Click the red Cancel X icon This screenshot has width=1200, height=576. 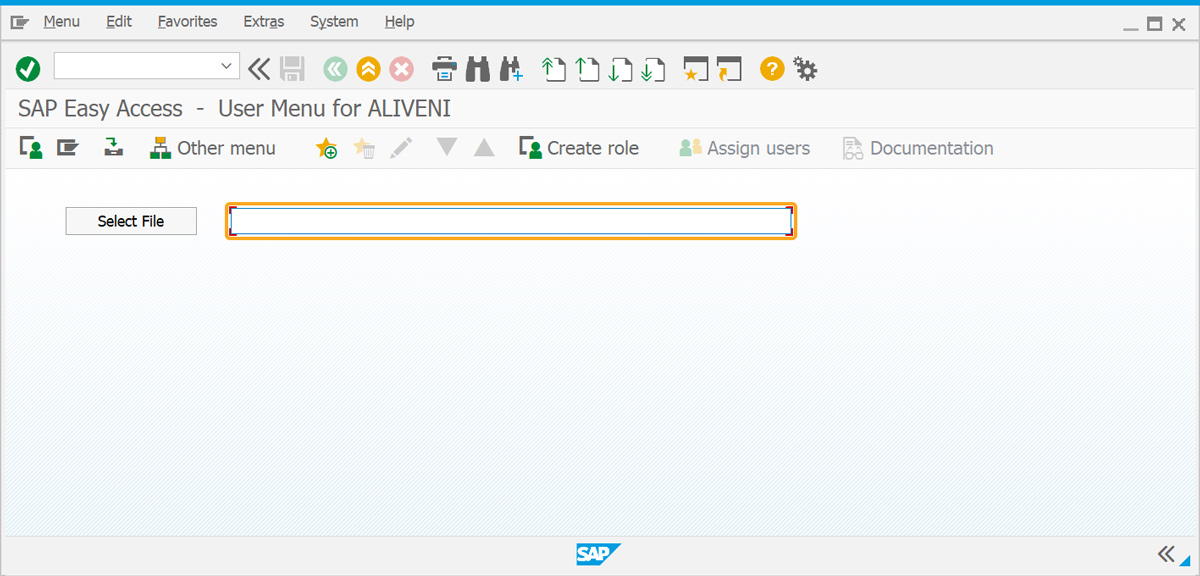(x=402, y=69)
